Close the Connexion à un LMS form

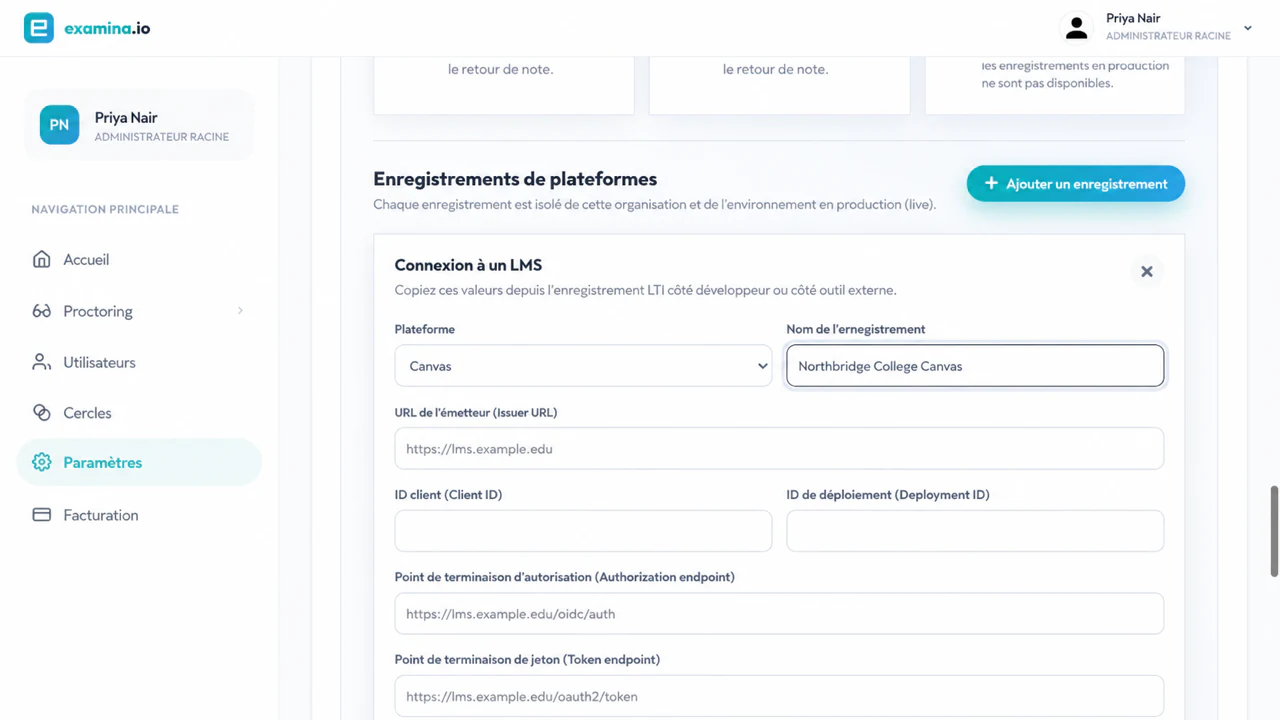tap(1147, 271)
